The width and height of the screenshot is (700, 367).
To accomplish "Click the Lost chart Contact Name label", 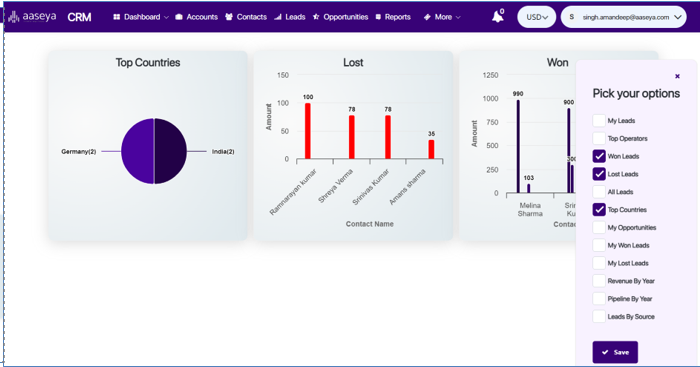I will tap(370, 224).
